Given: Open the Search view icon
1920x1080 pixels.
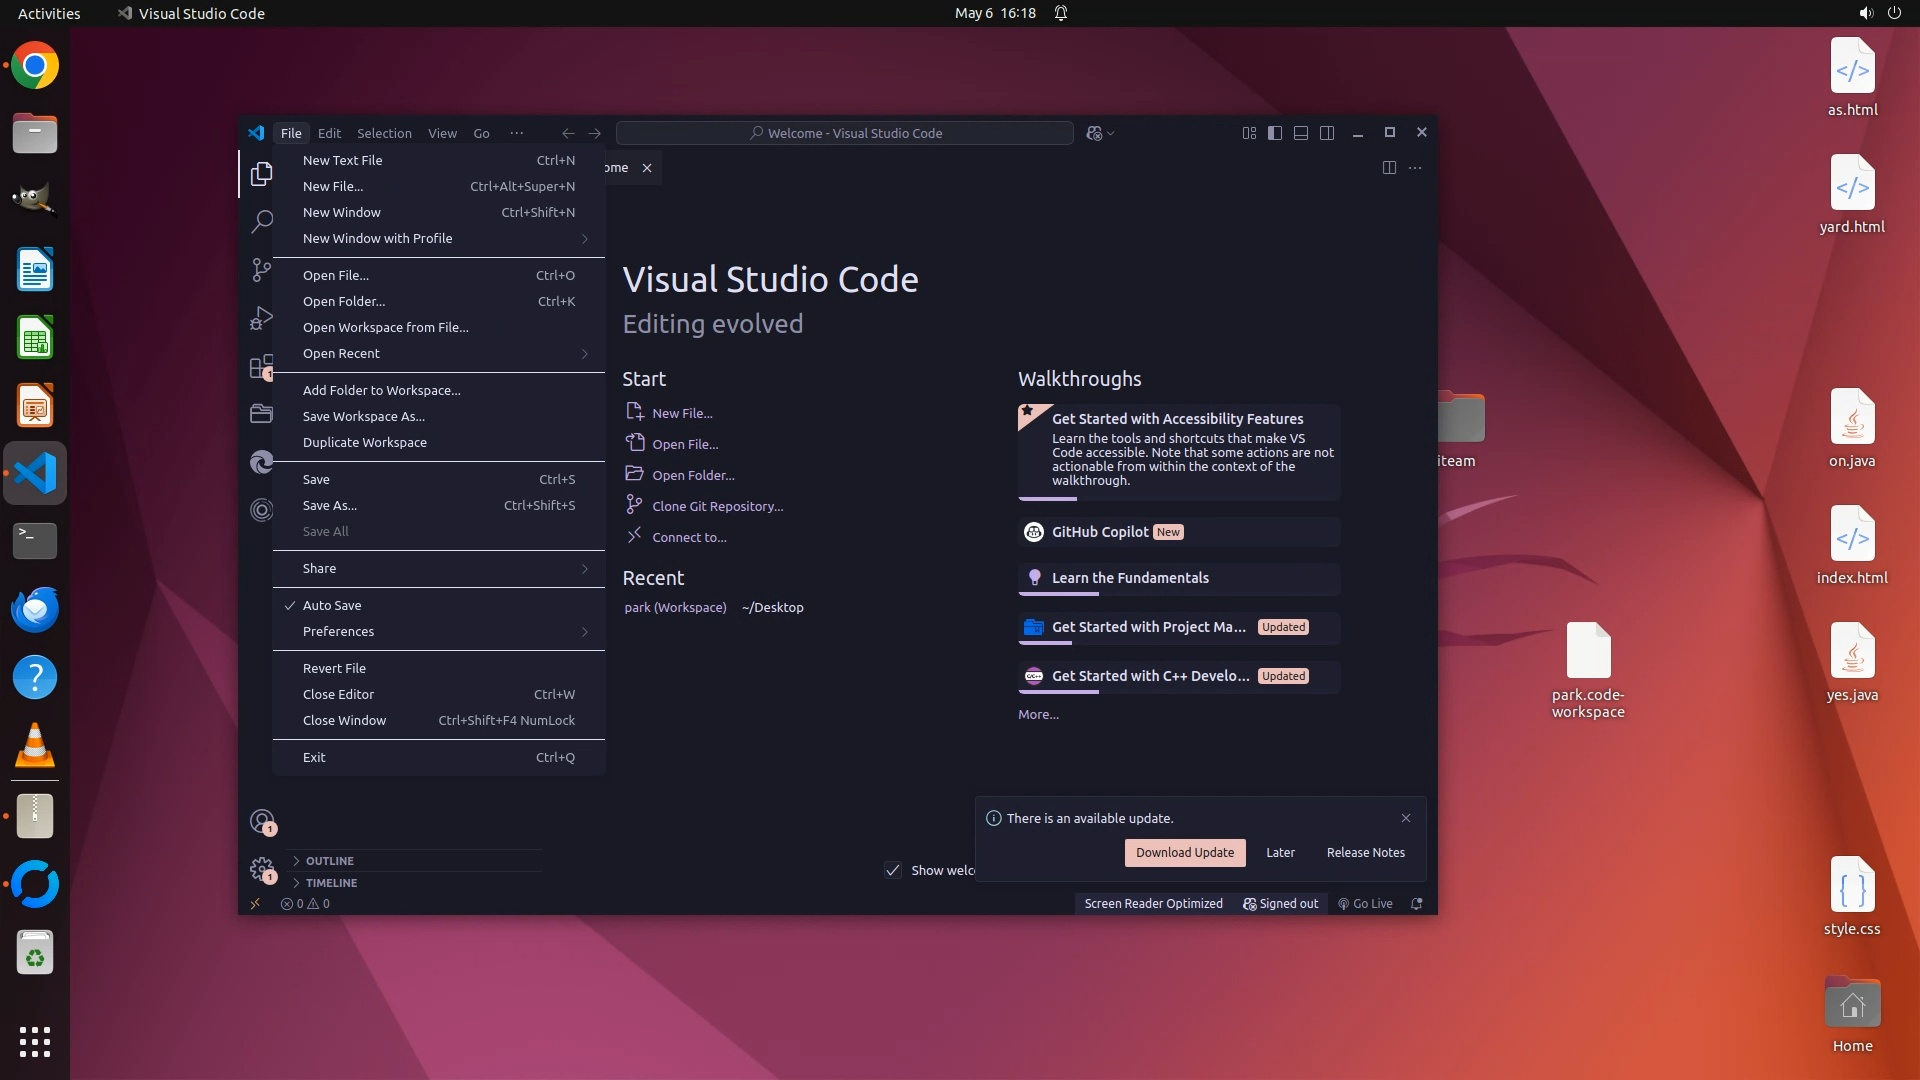Looking at the screenshot, I should [x=261, y=221].
